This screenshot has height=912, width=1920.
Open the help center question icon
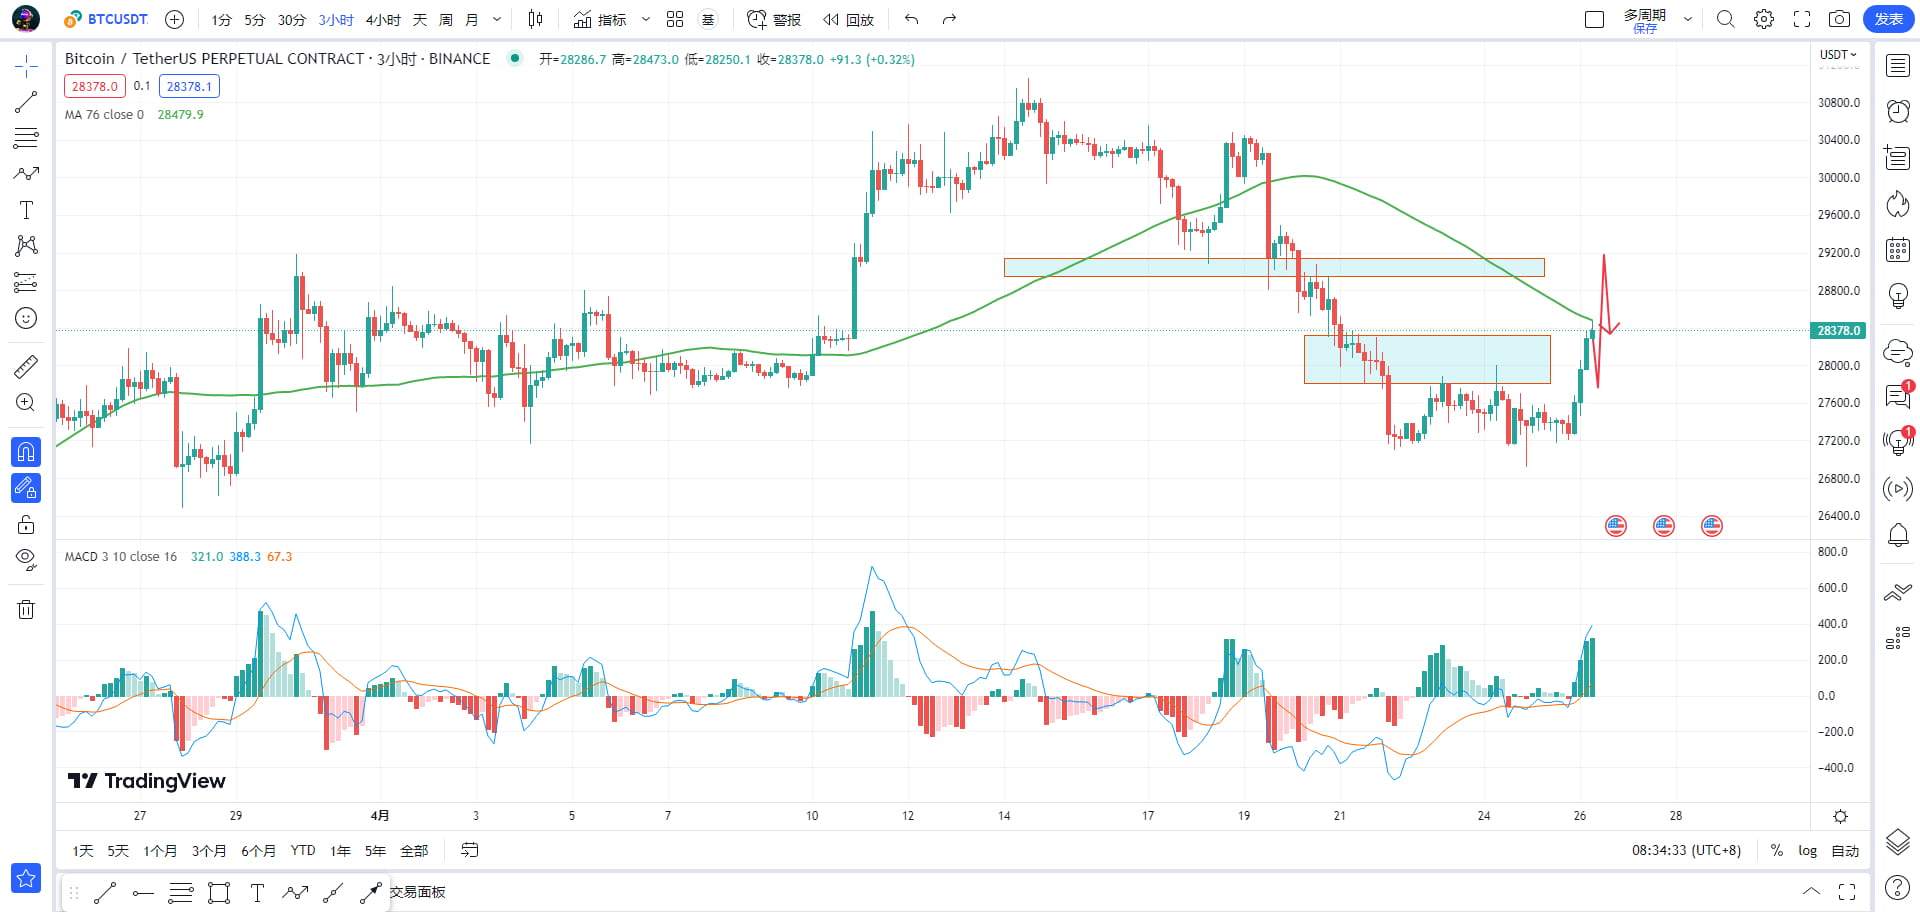tap(1897, 887)
